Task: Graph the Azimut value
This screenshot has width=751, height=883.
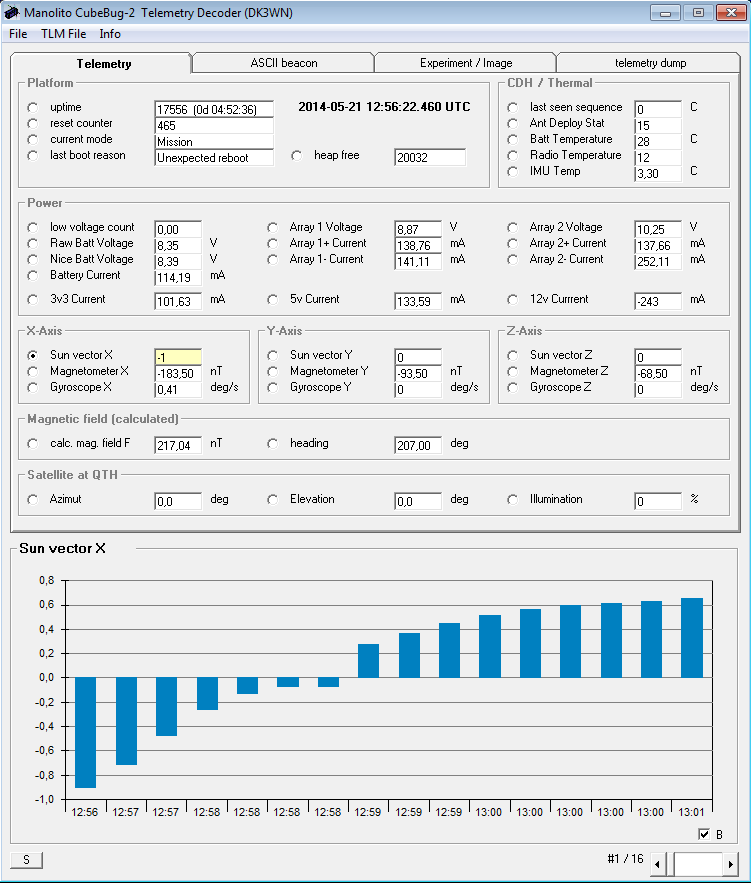Action: [x=33, y=500]
